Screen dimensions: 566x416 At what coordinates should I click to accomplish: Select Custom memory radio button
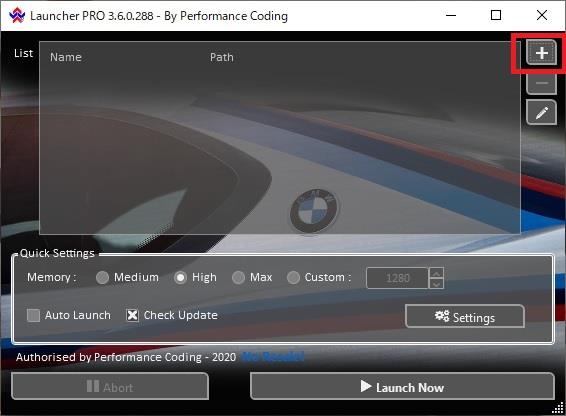point(293,277)
